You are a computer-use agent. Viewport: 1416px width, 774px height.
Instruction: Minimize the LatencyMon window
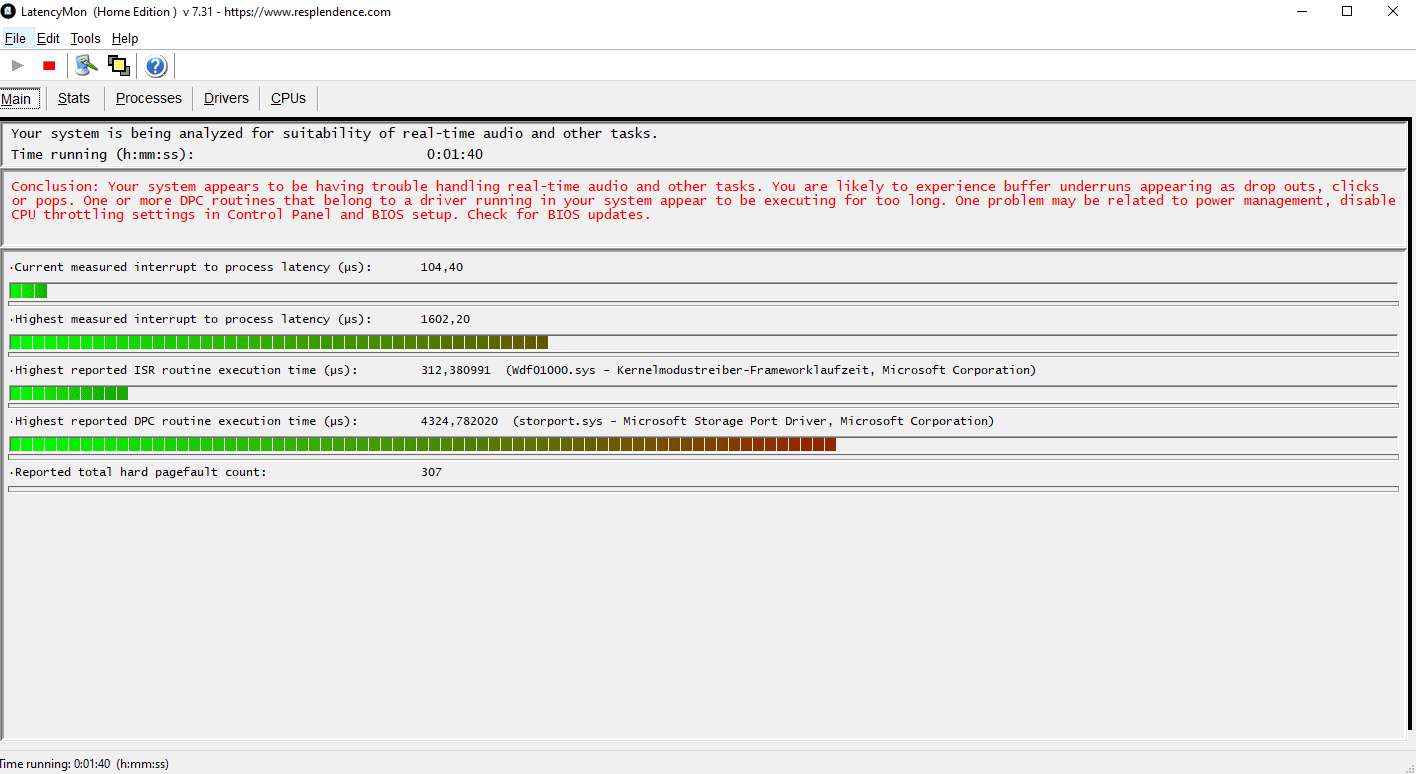[1301, 12]
